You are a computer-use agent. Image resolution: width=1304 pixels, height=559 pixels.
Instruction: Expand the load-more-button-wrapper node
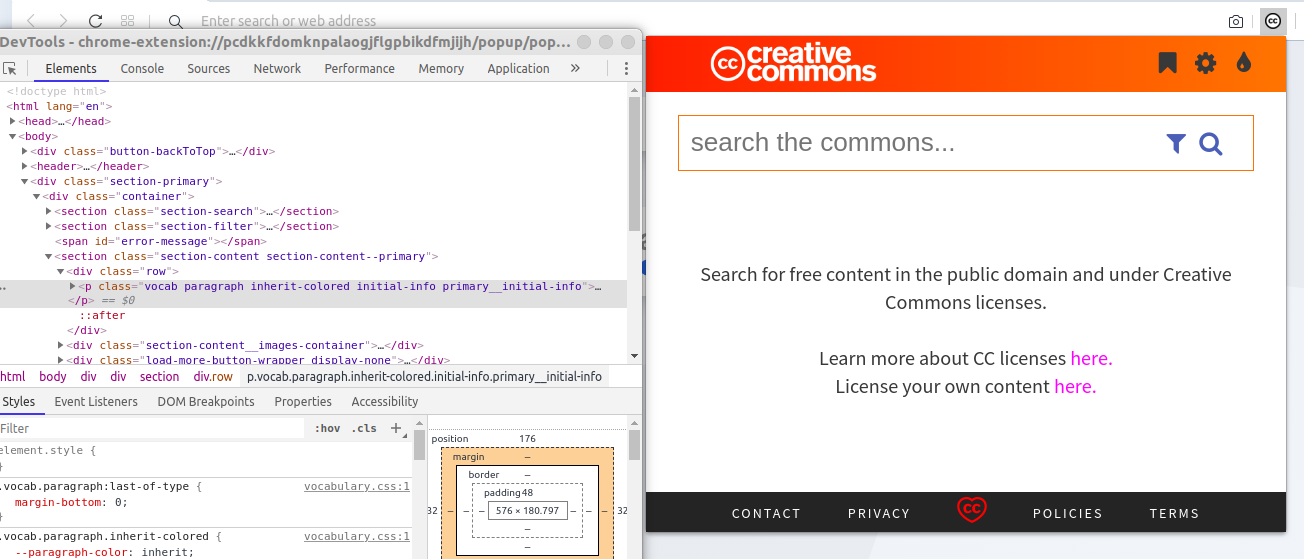point(61,360)
